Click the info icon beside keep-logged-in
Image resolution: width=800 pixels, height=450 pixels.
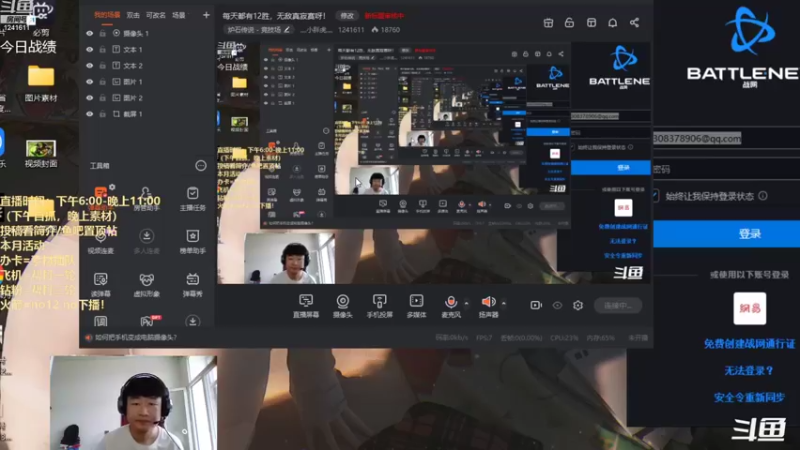click(x=763, y=196)
